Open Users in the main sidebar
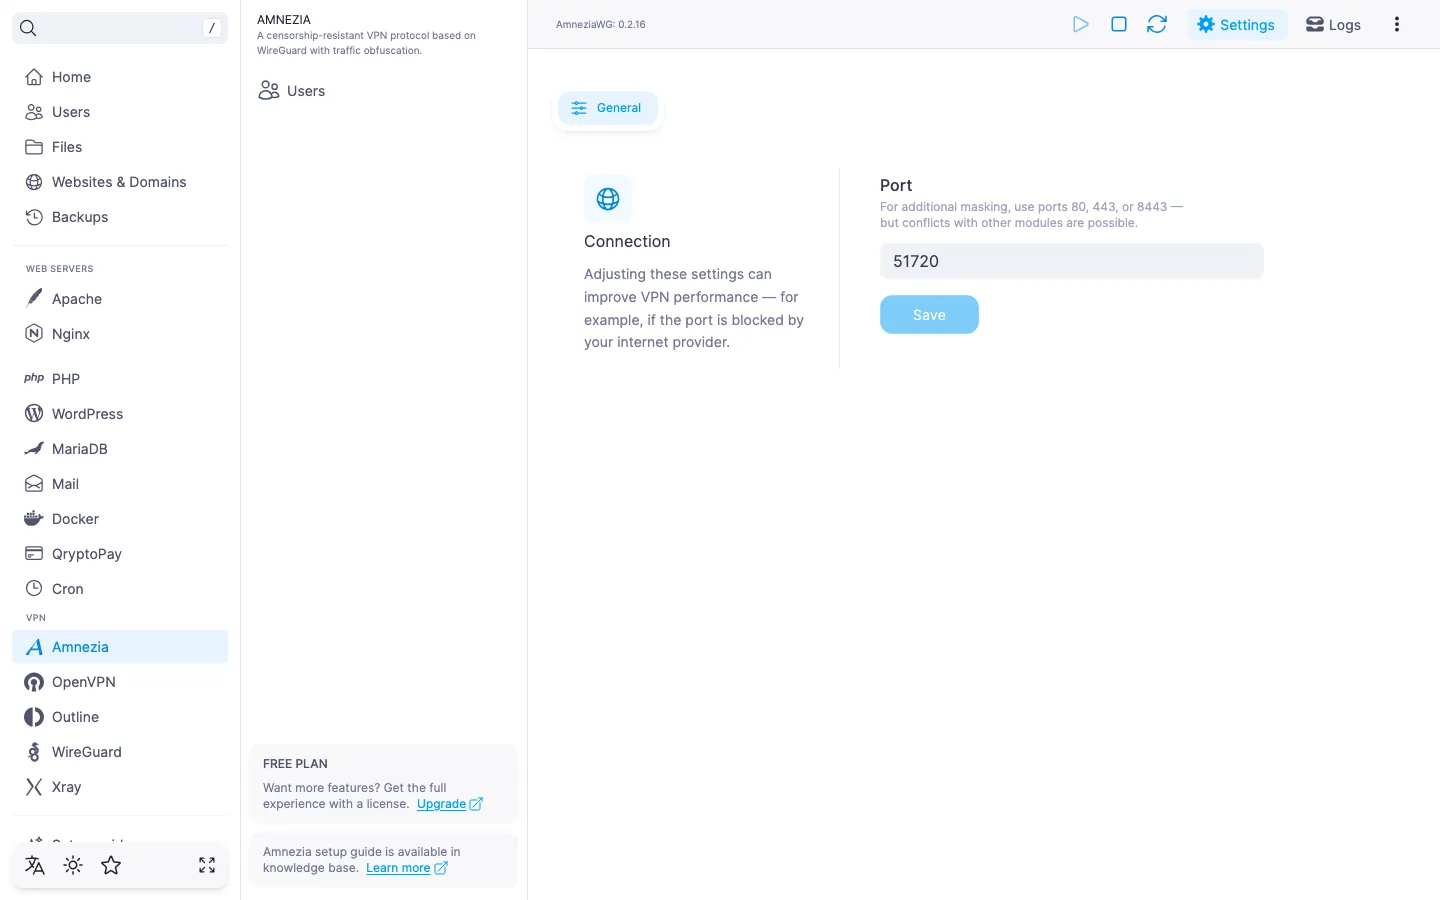 [x=120, y=112]
